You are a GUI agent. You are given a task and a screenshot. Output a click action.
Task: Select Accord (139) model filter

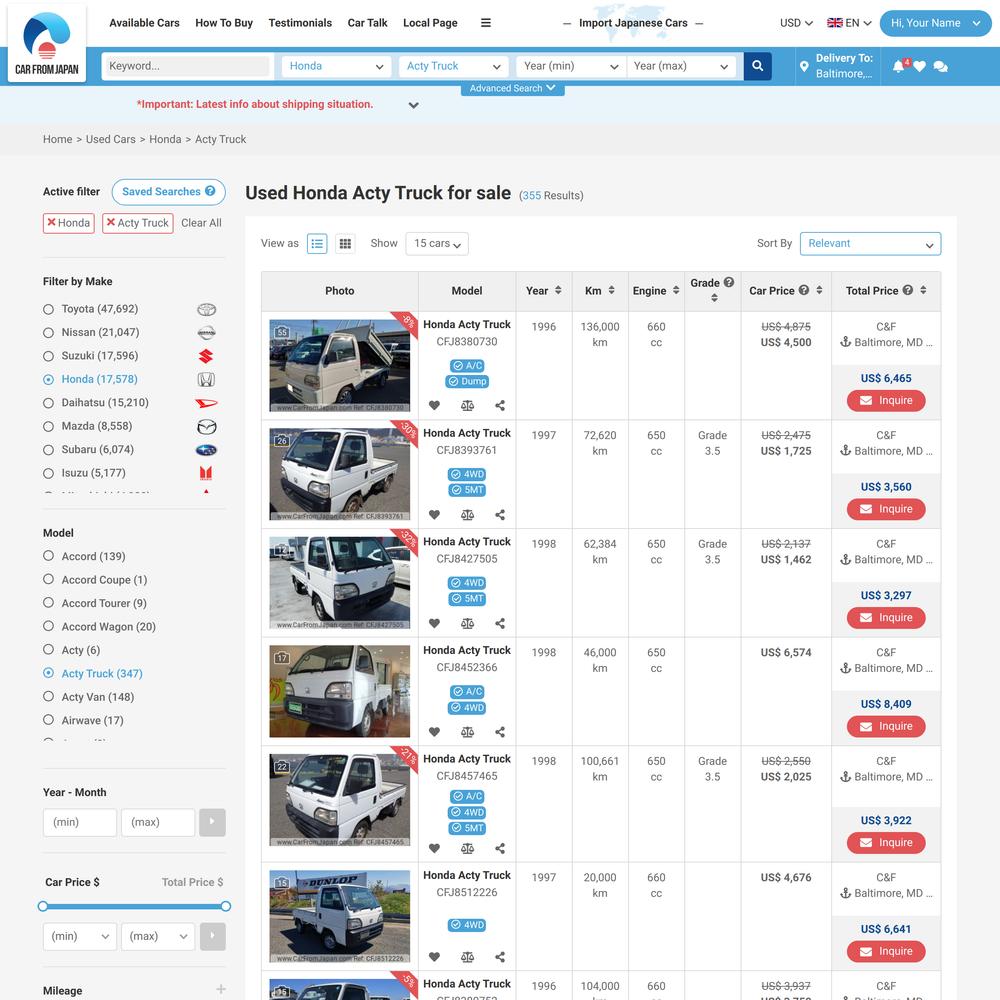point(48,555)
